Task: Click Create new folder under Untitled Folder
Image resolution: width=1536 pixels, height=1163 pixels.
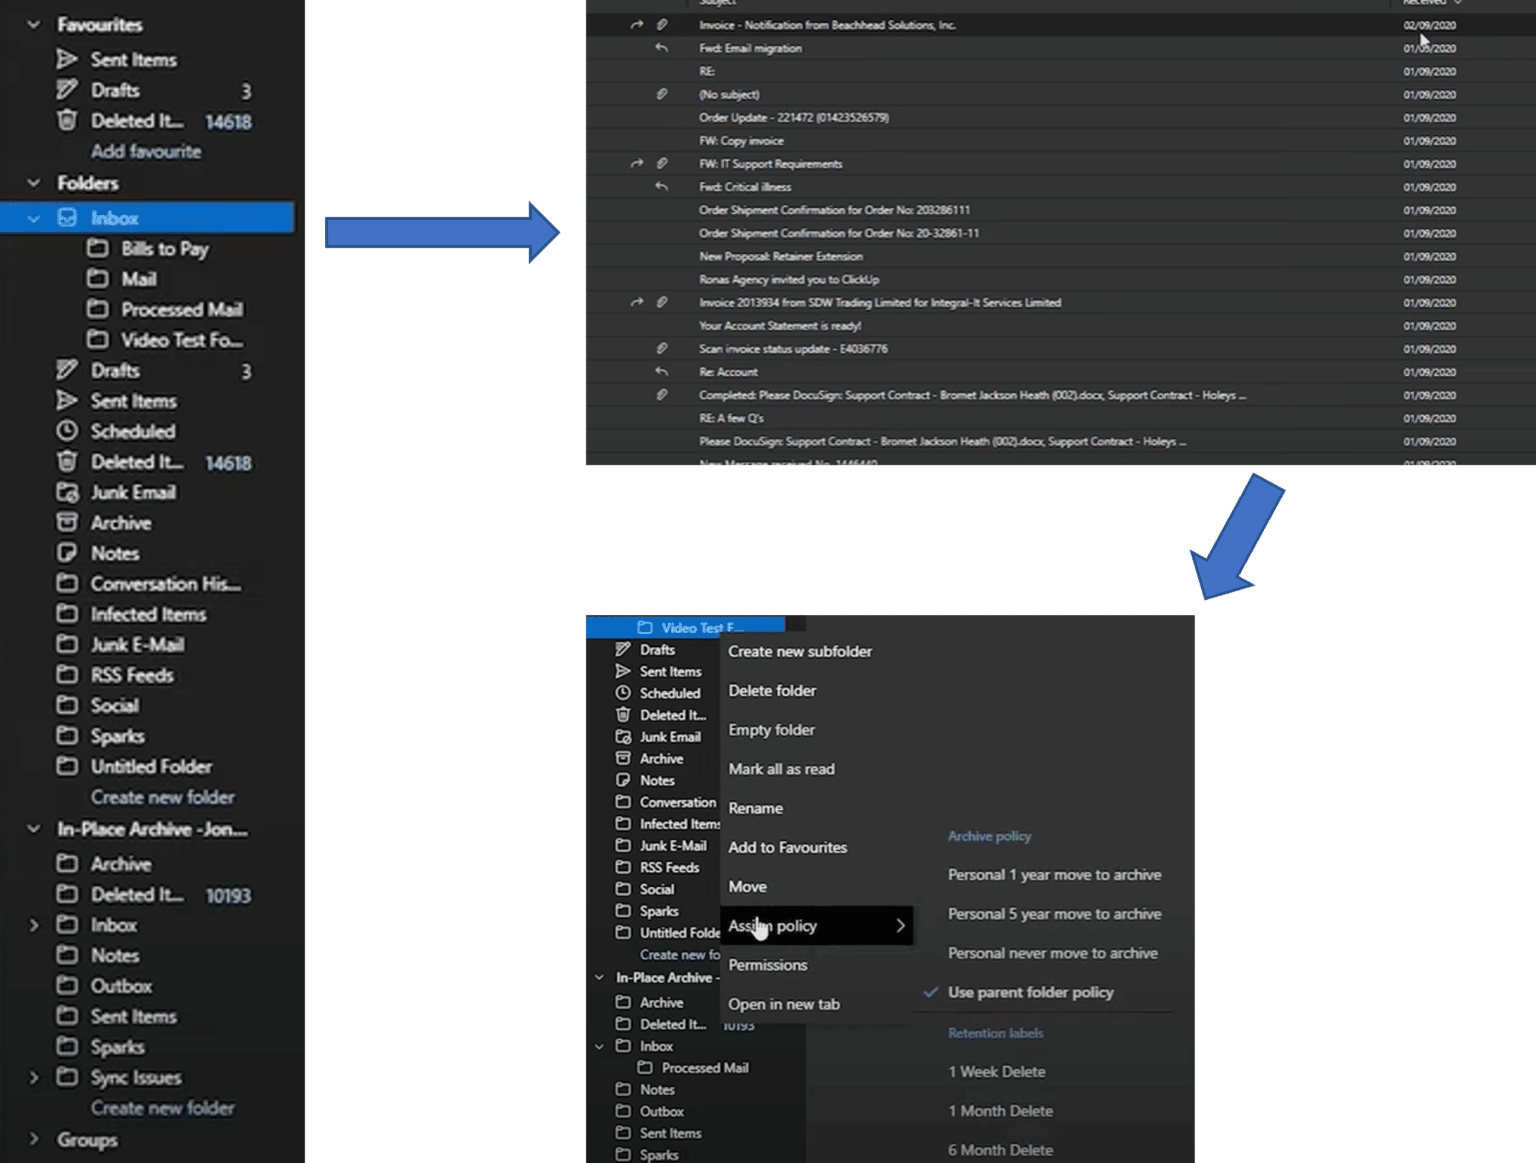Action: (163, 797)
